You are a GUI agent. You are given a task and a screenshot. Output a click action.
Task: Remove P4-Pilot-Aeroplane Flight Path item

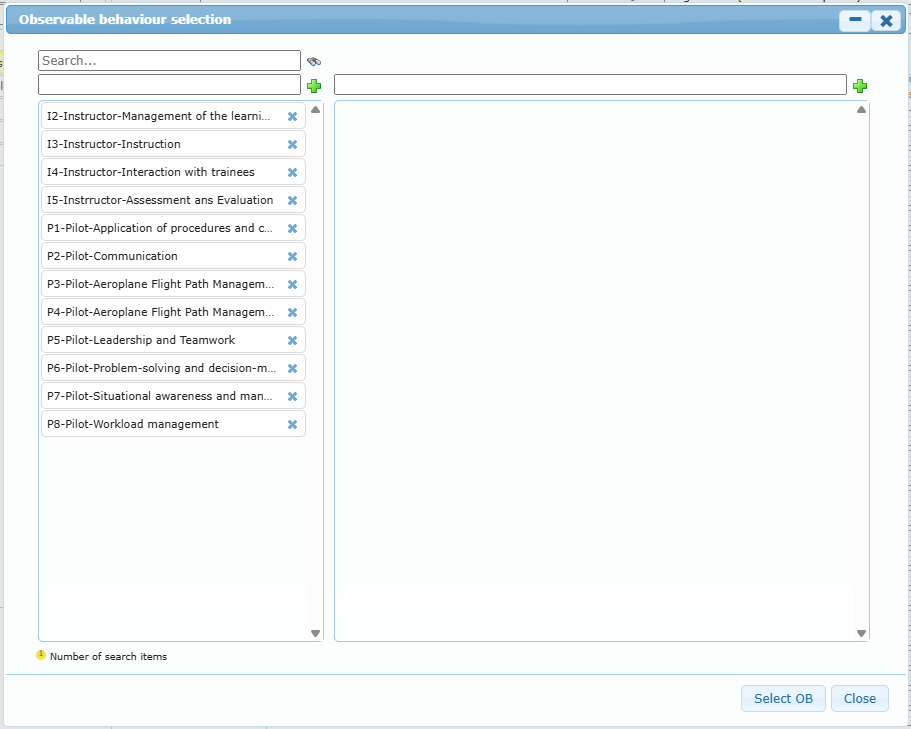tap(292, 312)
